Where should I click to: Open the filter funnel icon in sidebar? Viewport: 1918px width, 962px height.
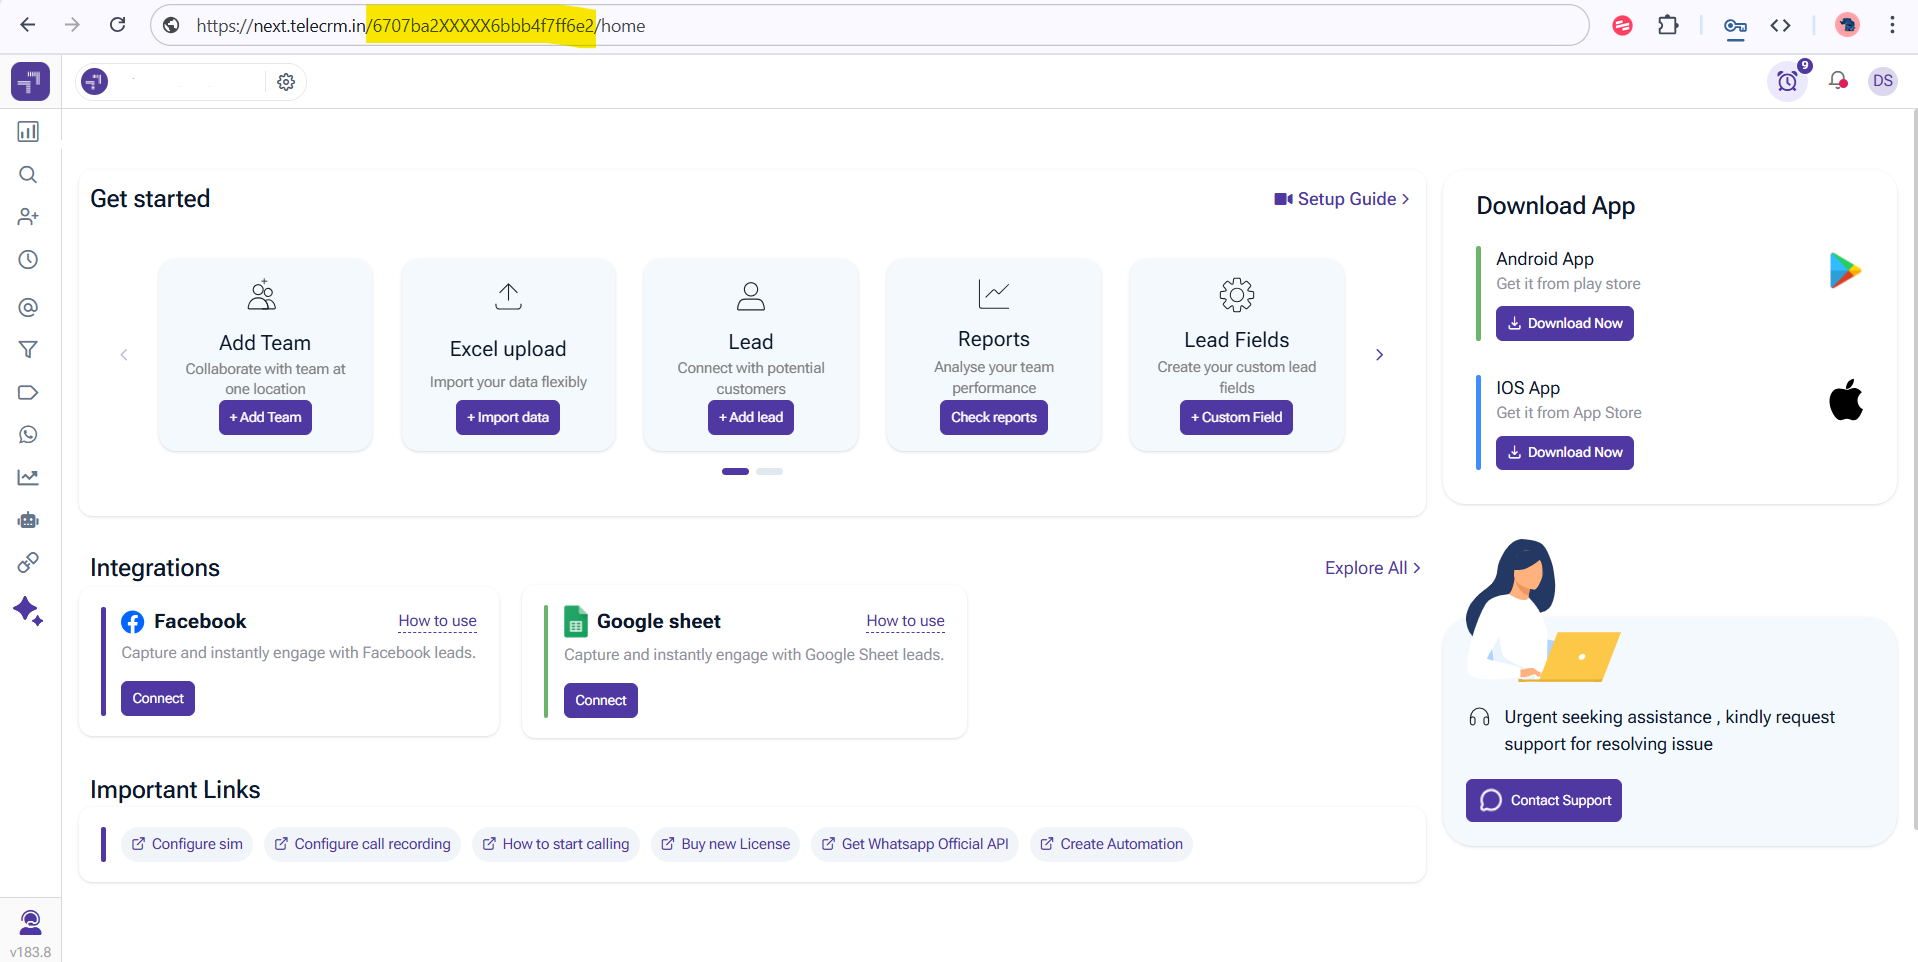click(x=28, y=350)
